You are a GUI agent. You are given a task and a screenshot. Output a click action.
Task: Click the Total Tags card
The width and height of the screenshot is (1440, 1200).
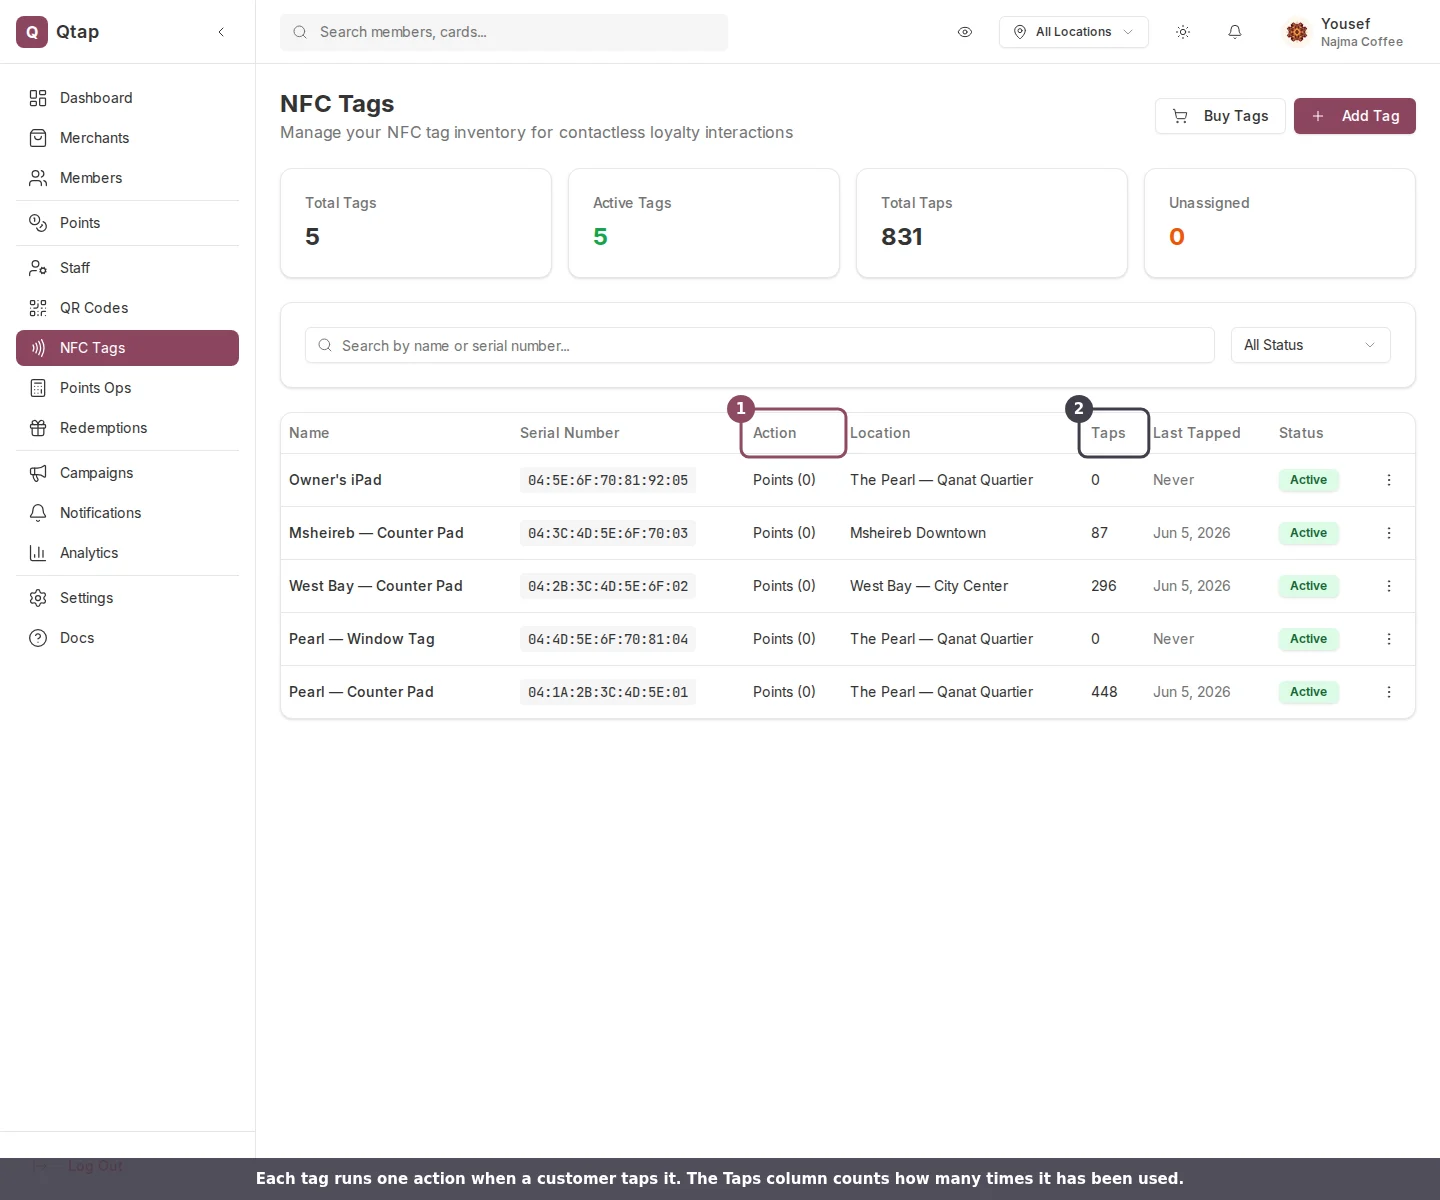(416, 223)
